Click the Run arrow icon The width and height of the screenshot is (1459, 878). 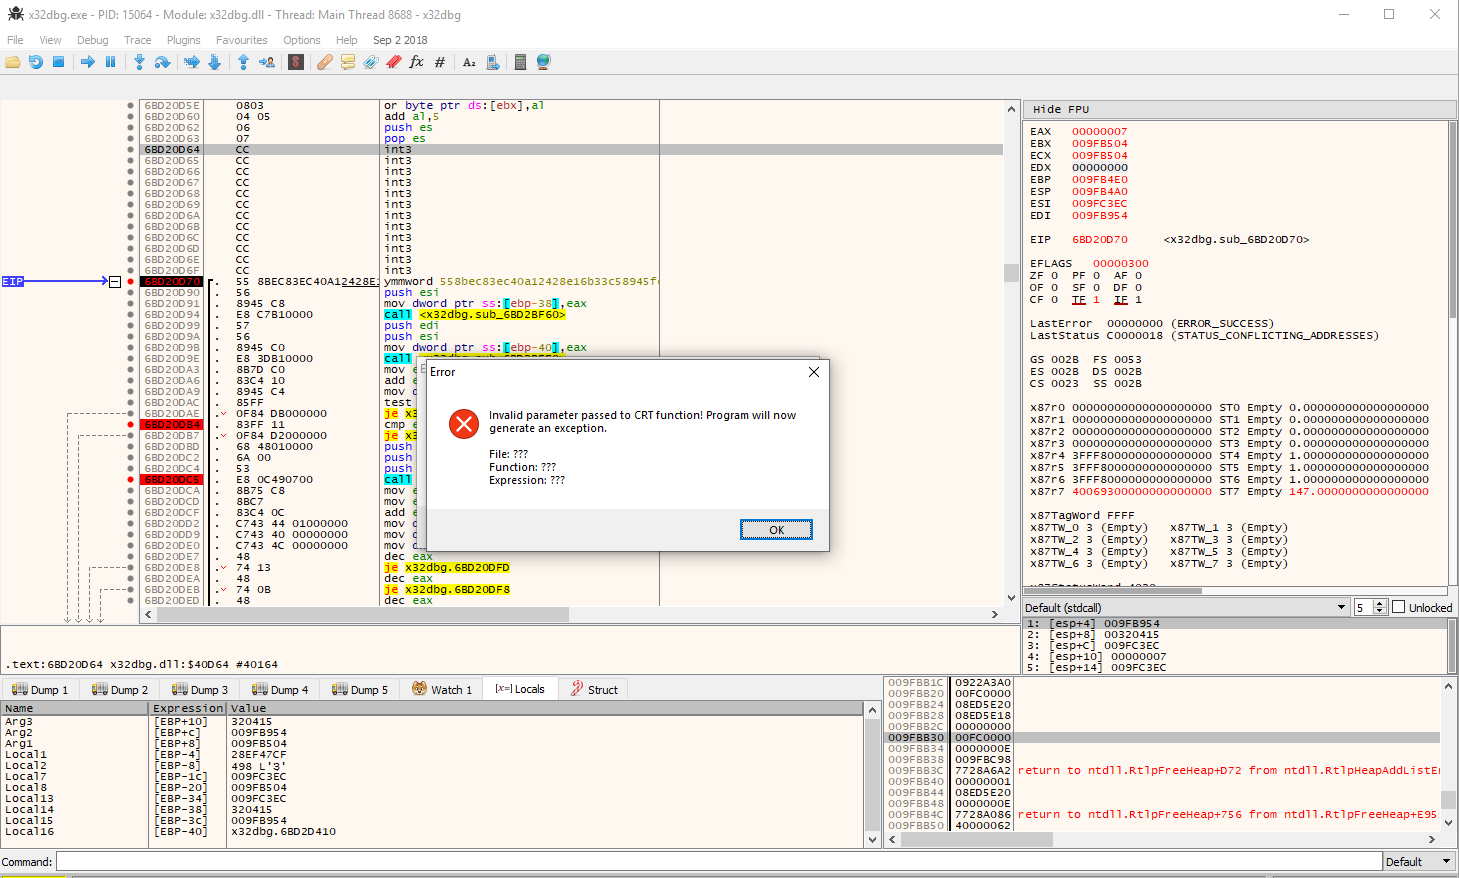click(x=88, y=62)
